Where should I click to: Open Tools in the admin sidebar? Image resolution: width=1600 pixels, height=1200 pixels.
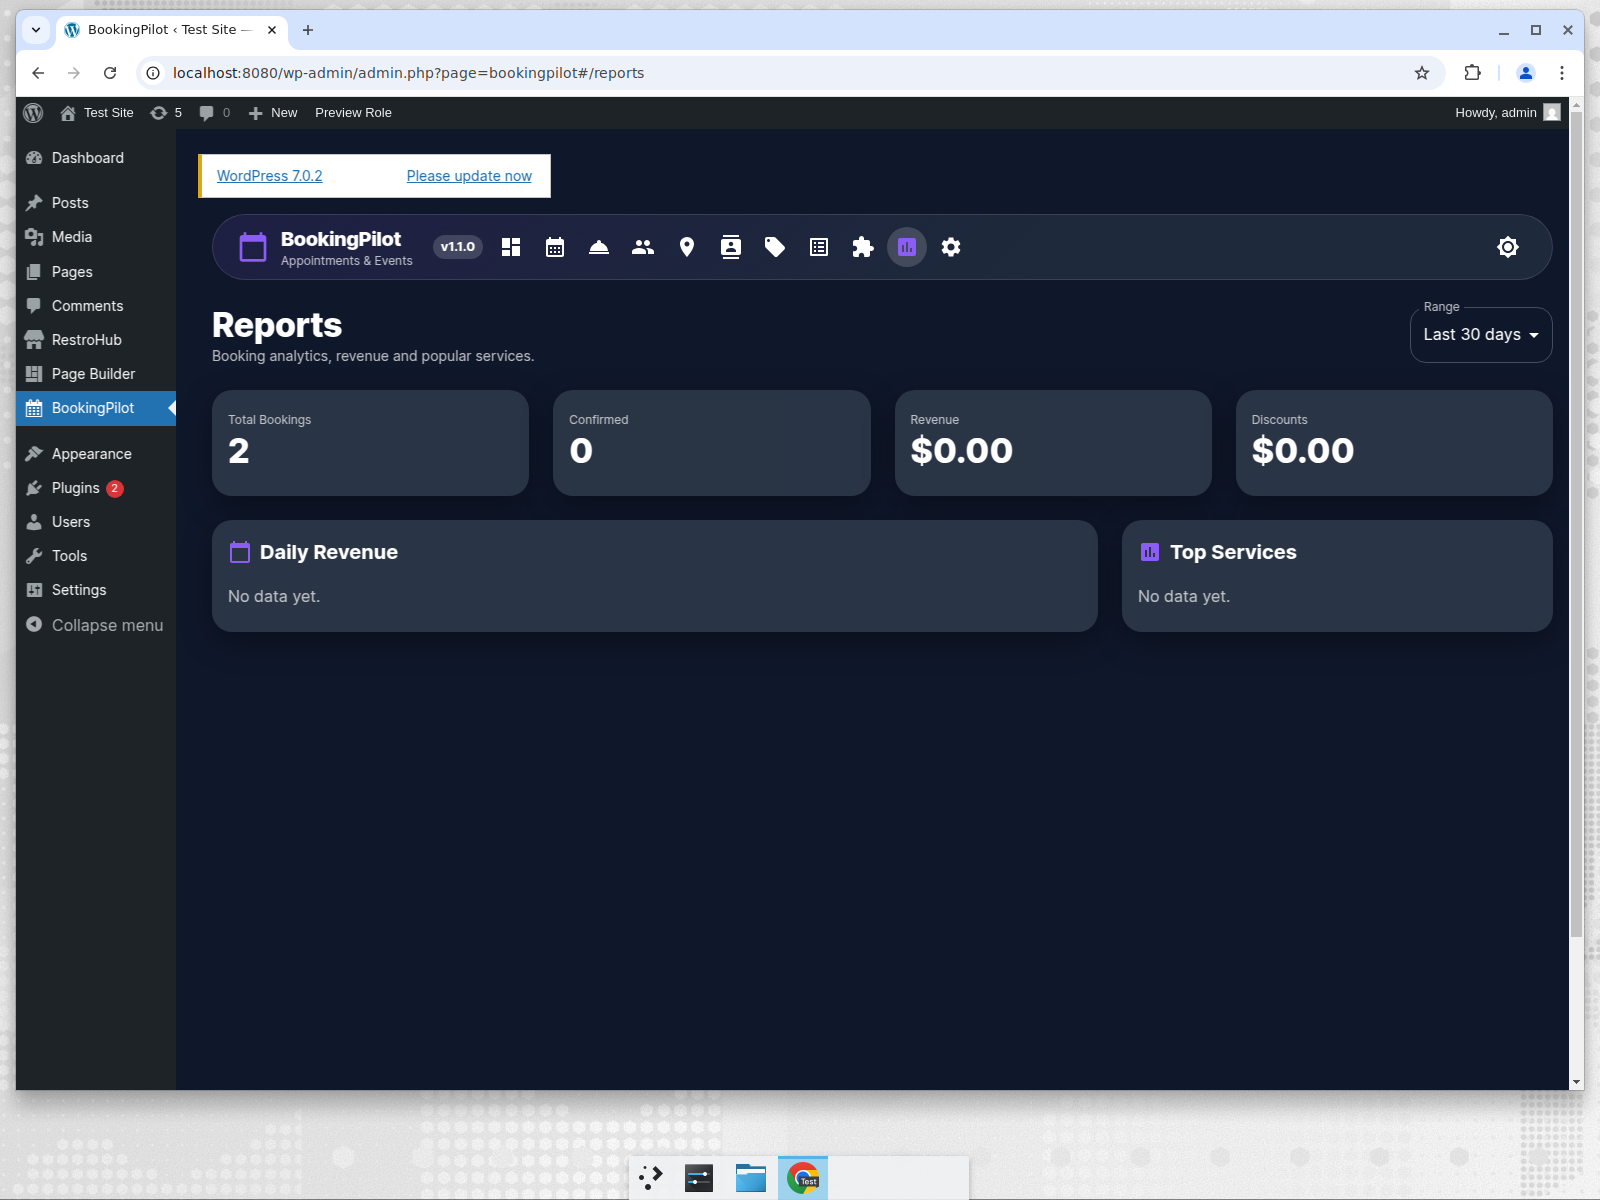(96, 556)
